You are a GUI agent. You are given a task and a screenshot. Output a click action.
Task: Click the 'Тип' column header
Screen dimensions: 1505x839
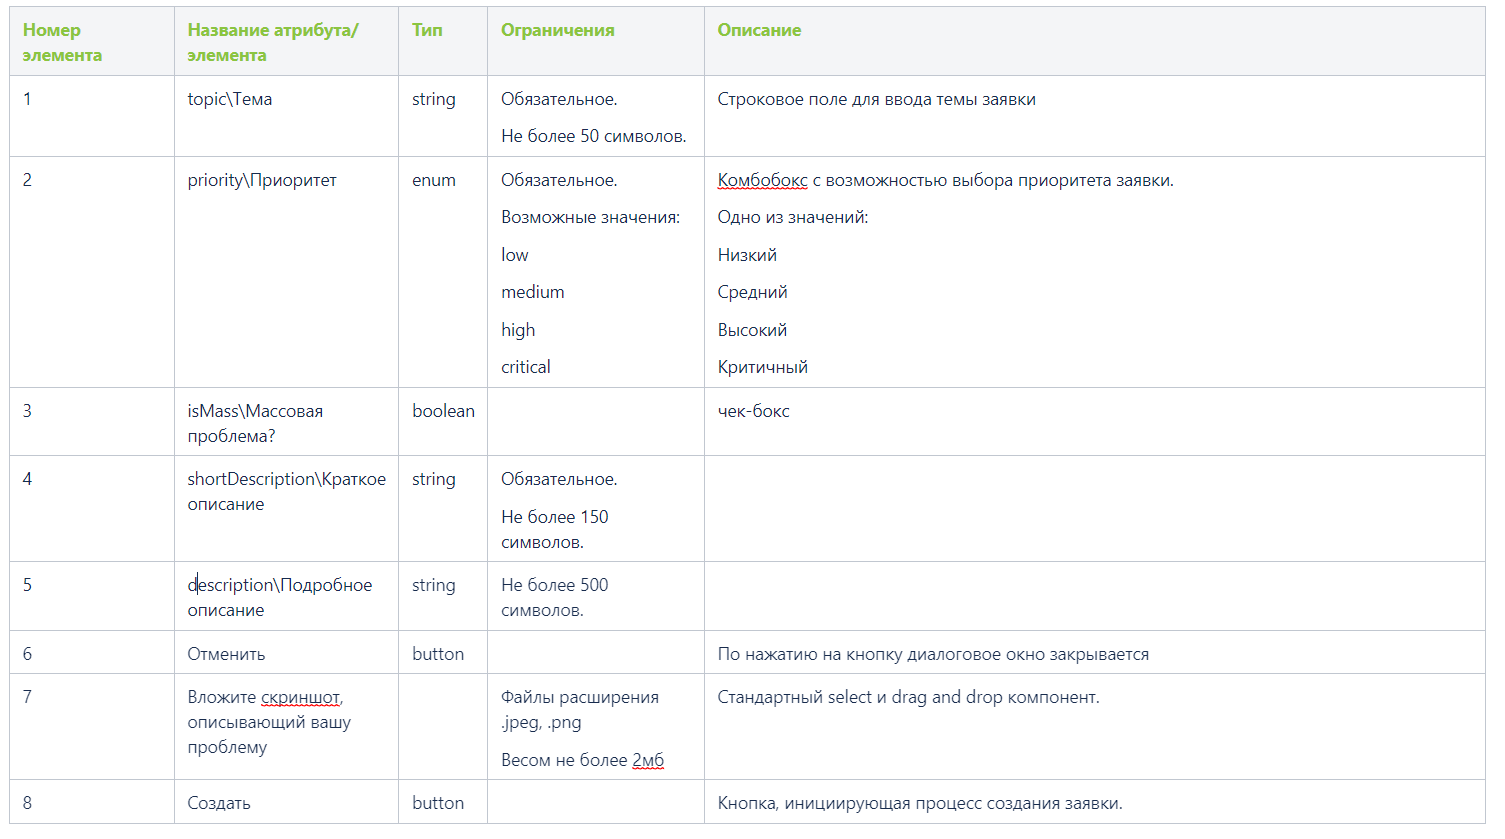point(443,42)
